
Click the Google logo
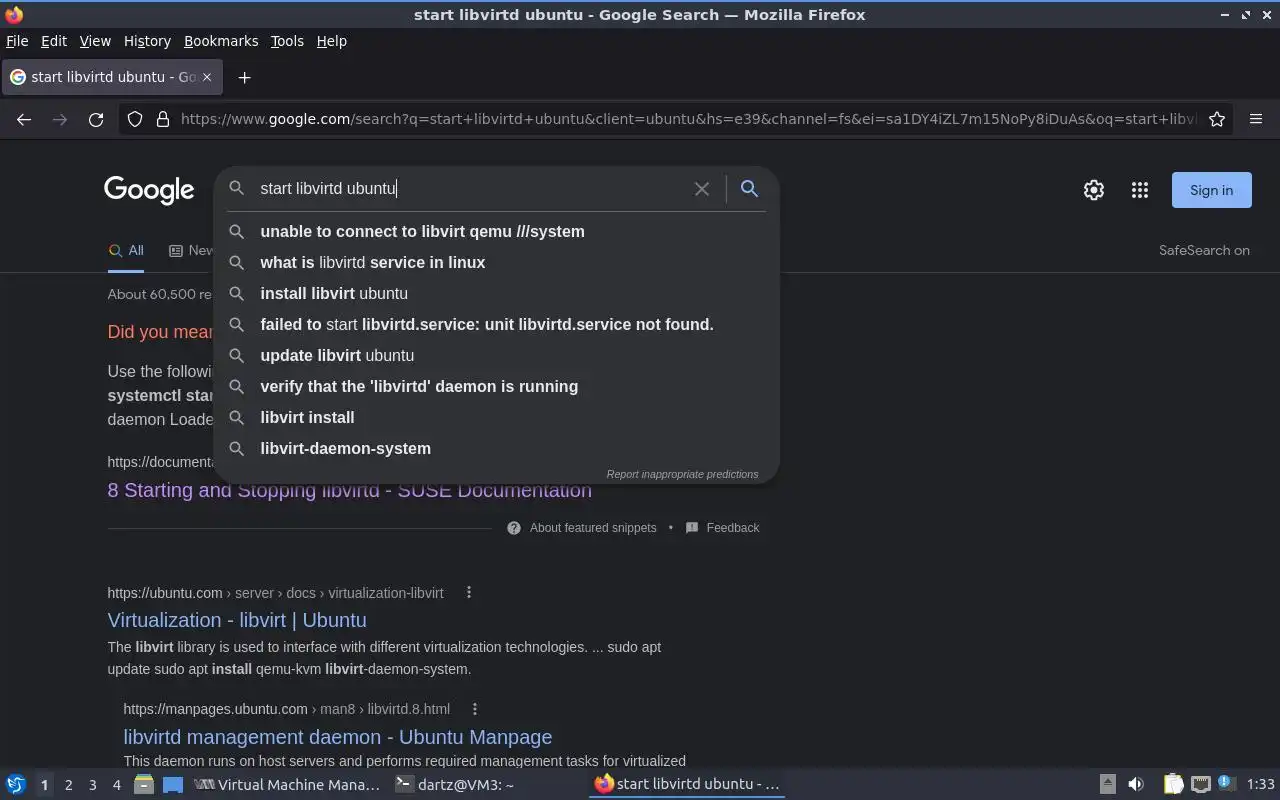pos(149,190)
